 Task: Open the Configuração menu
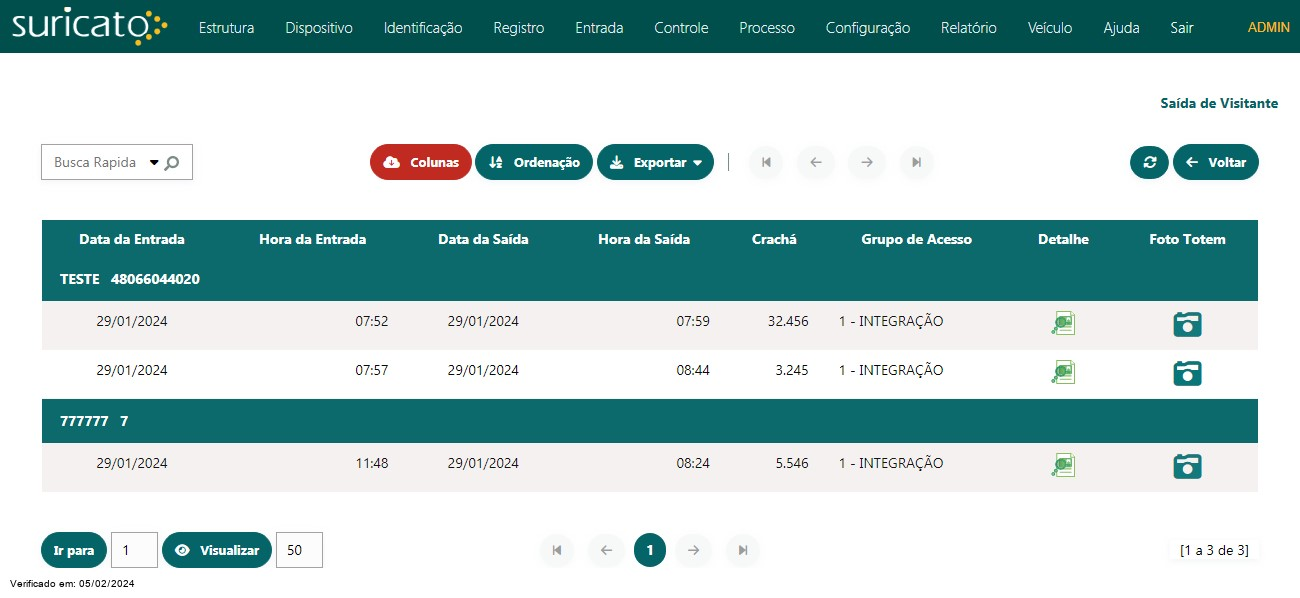(x=868, y=28)
